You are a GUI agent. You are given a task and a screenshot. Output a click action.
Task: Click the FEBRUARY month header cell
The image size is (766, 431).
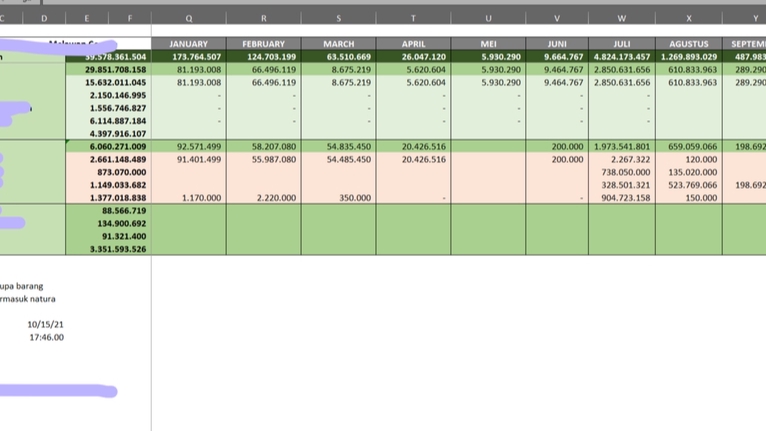click(264, 43)
